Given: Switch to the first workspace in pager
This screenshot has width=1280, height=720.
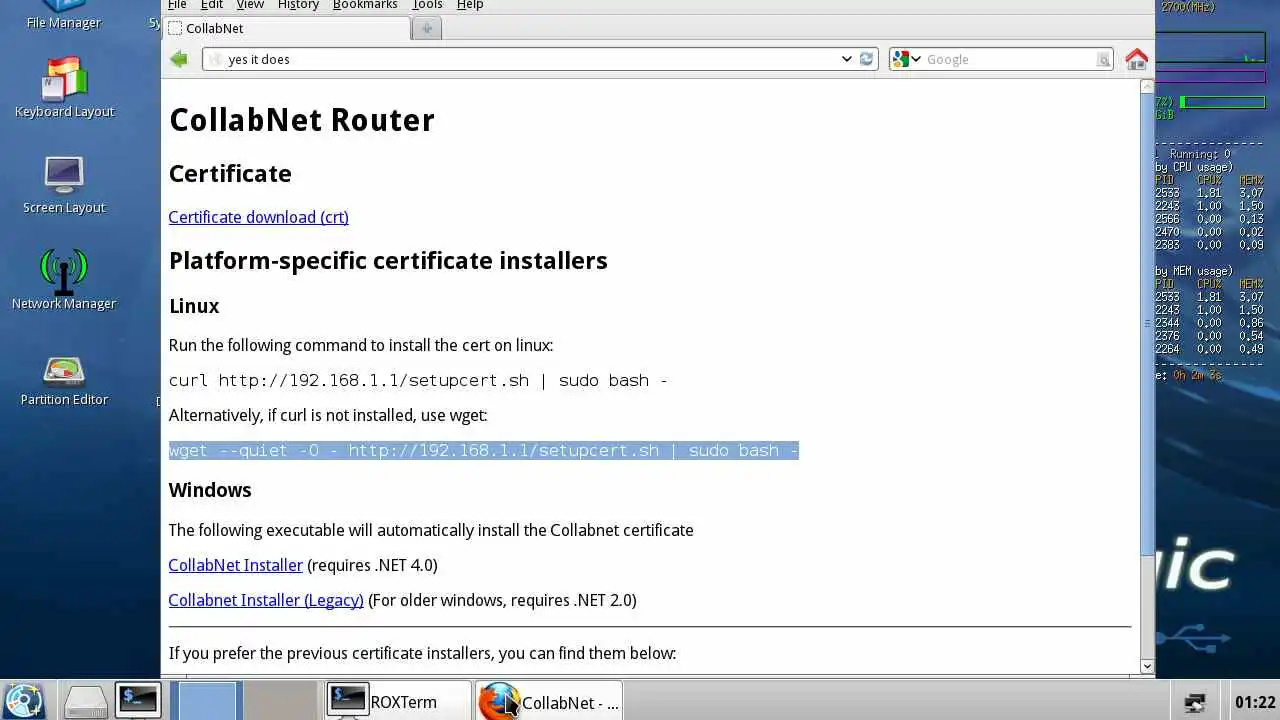Looking at the screenshot, I should pyautogui.click(x=207, y=701).
